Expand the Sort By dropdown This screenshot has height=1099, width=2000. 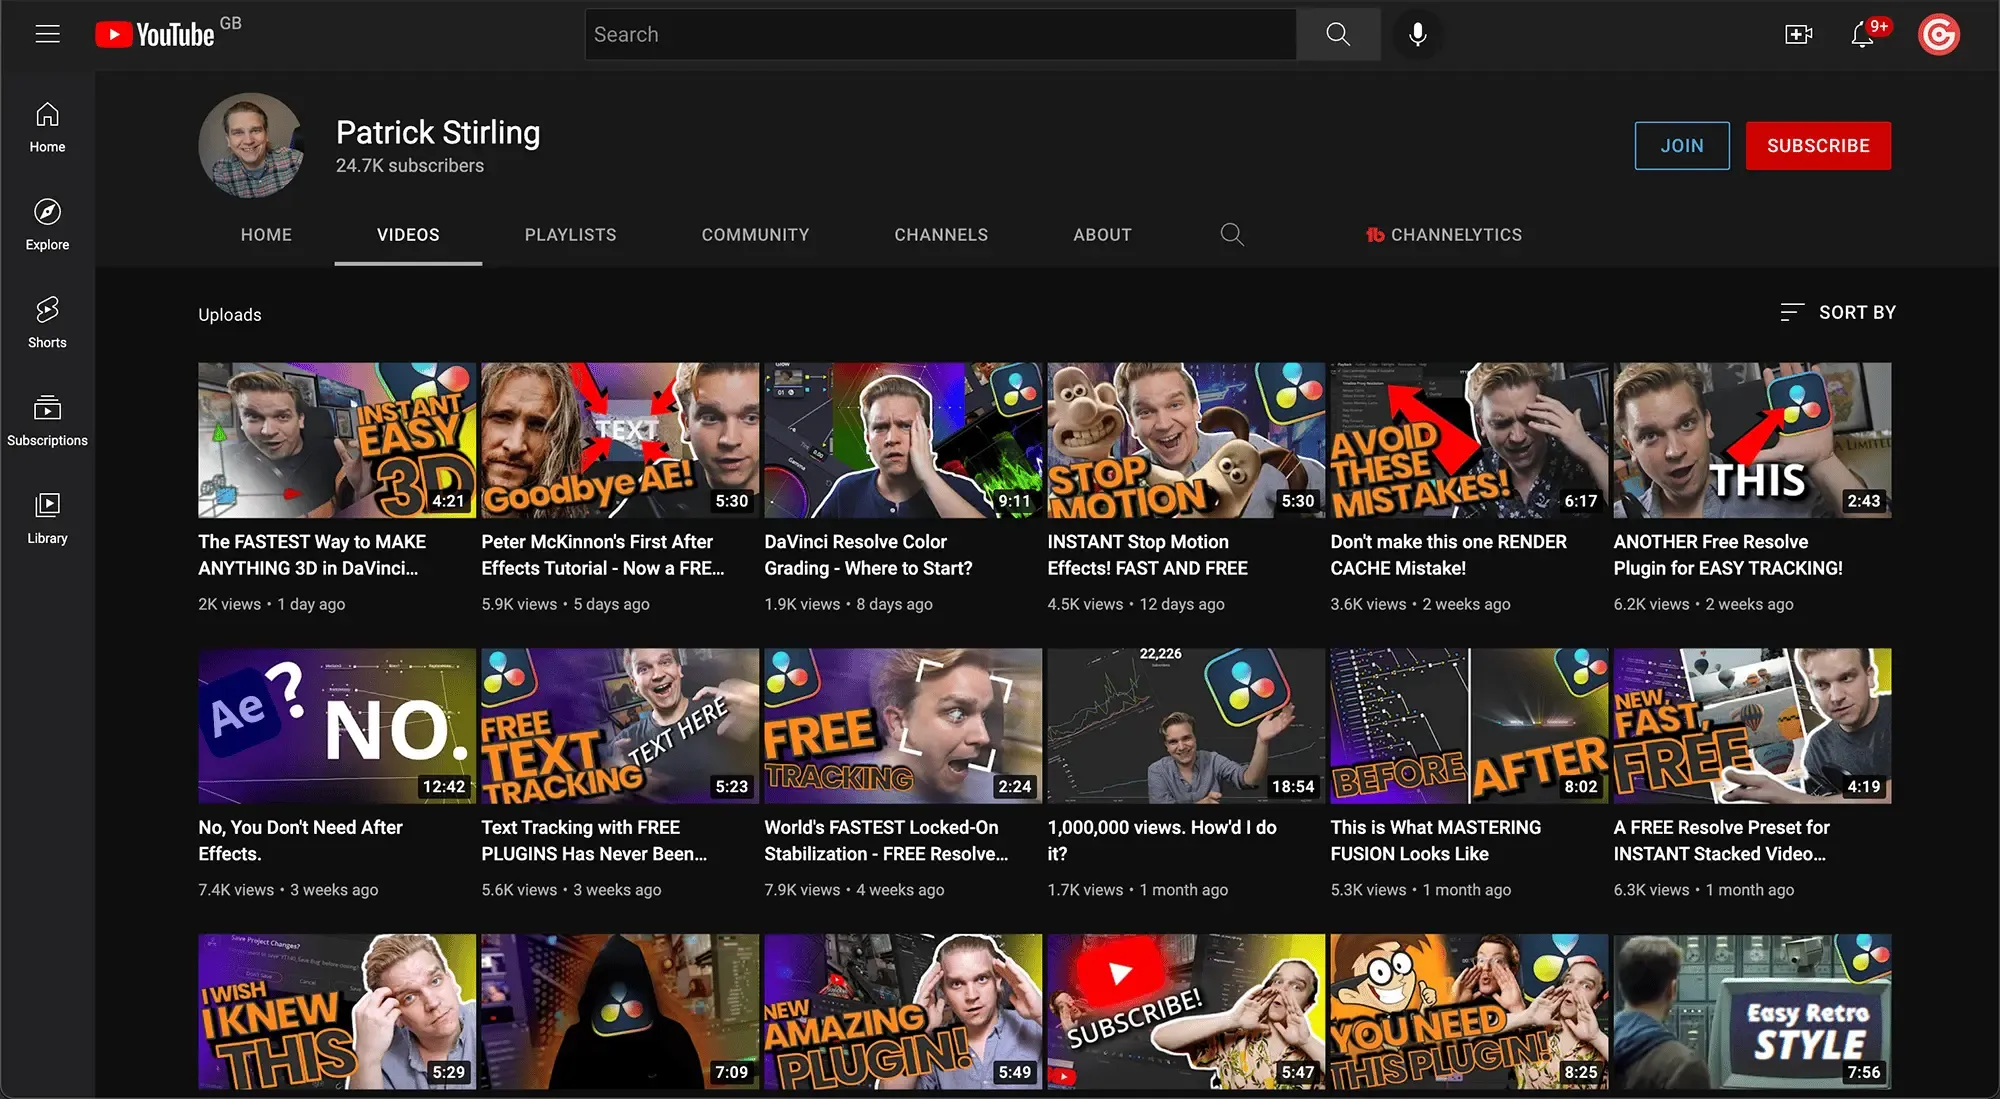pyautogui.click(x=1838, y=312)
